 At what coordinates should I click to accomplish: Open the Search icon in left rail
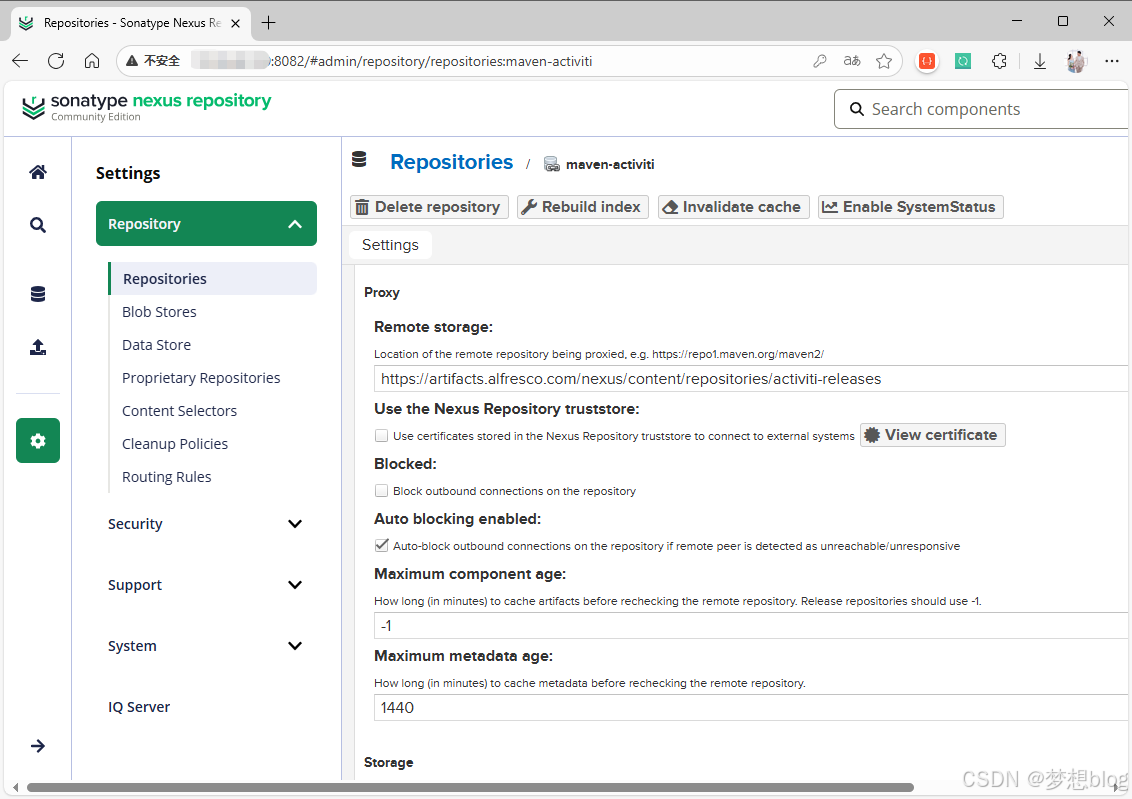pos(38,225)
